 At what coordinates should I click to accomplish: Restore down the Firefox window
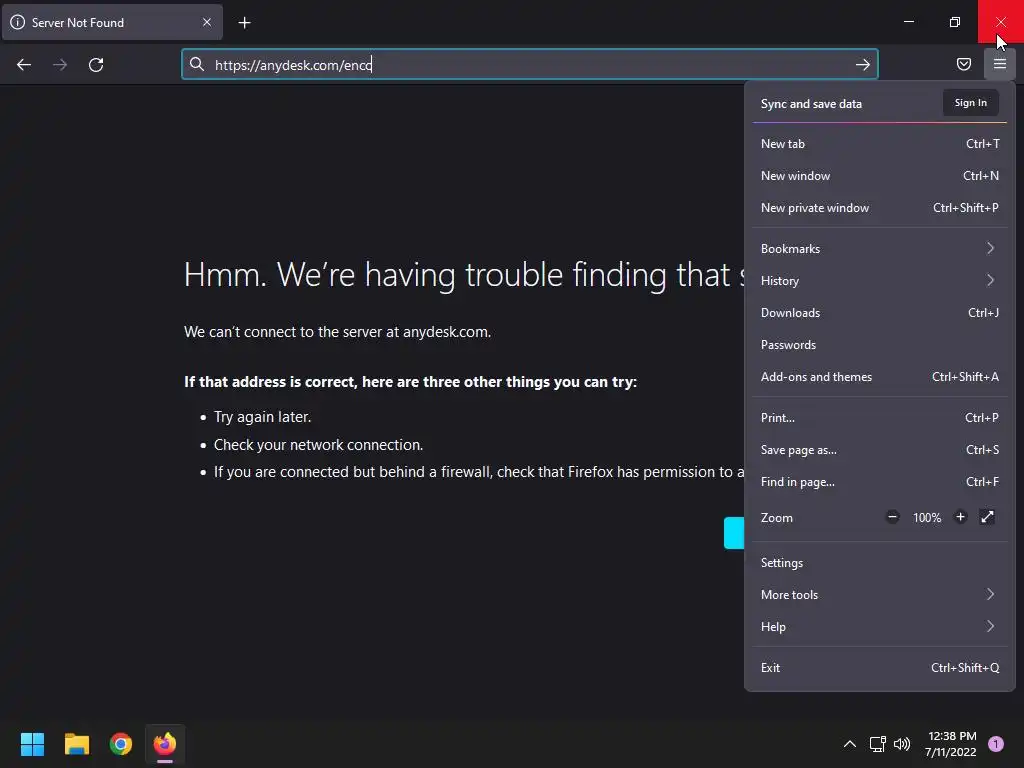click(x=955, y=22)
